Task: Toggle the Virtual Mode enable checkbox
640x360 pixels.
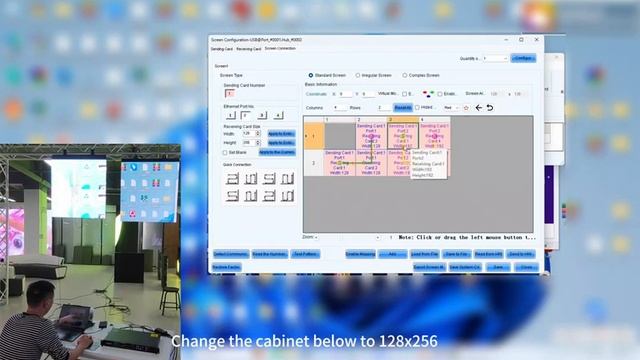Action: tap(404, 94)
